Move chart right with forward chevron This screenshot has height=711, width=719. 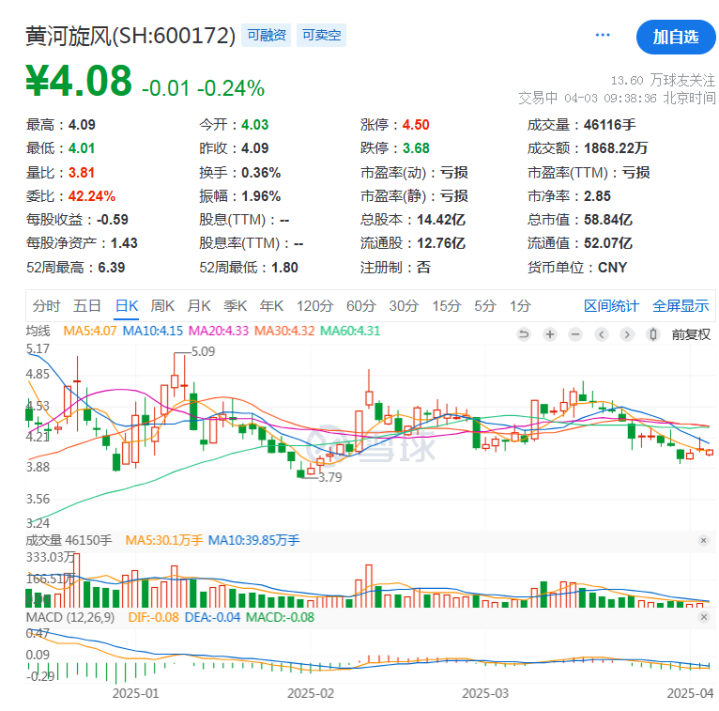[x=627, y=334]
